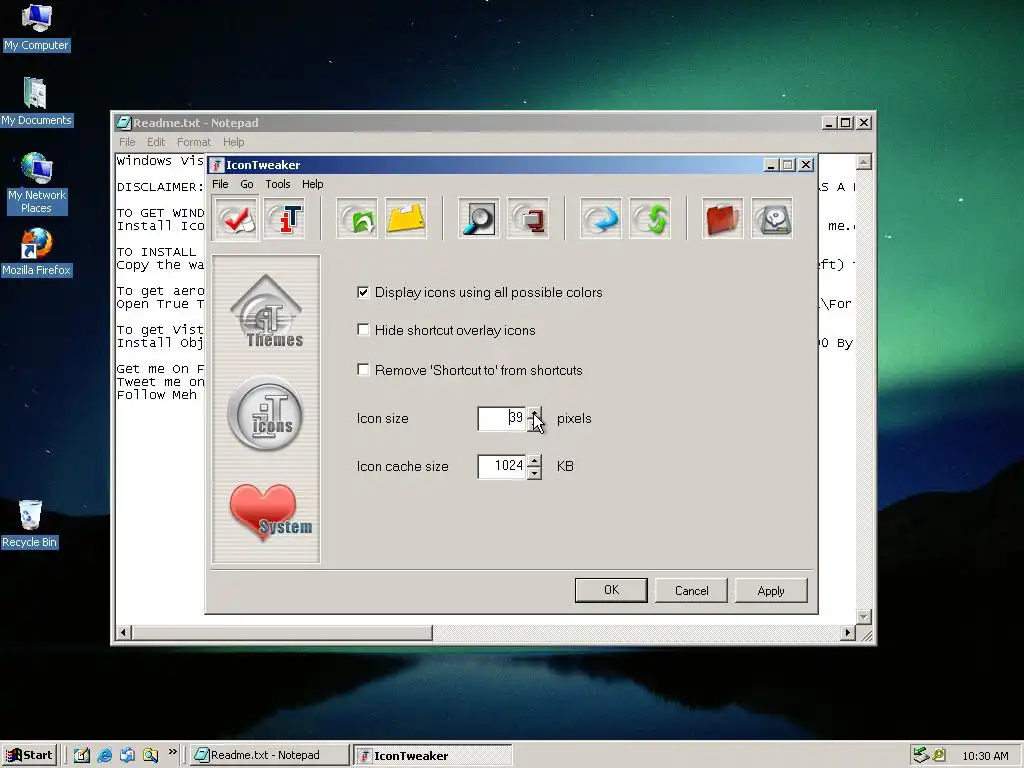Screen dimensions: 1024x768
Task: Click the red checkmark toolbar icon
Action: click(235, 219)
